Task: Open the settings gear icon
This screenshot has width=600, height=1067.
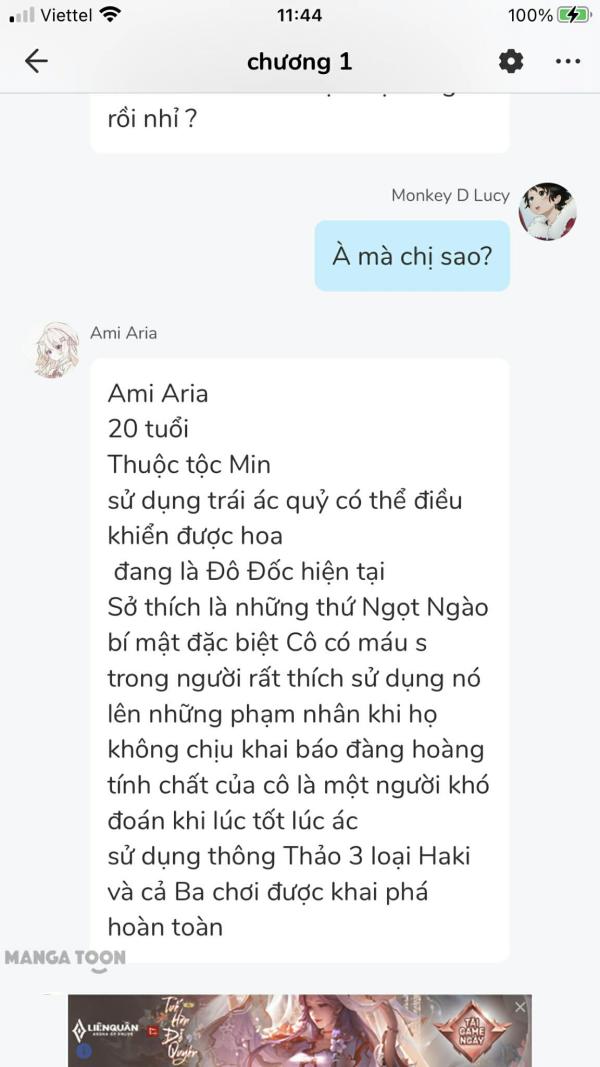Action: [x=511, y=61]
